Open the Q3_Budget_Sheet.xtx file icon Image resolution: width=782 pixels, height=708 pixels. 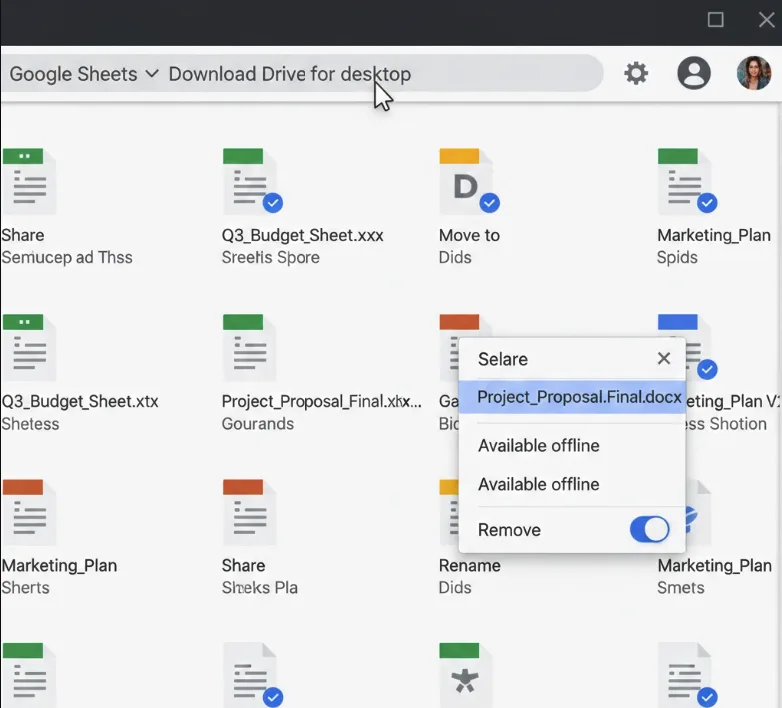28,348
